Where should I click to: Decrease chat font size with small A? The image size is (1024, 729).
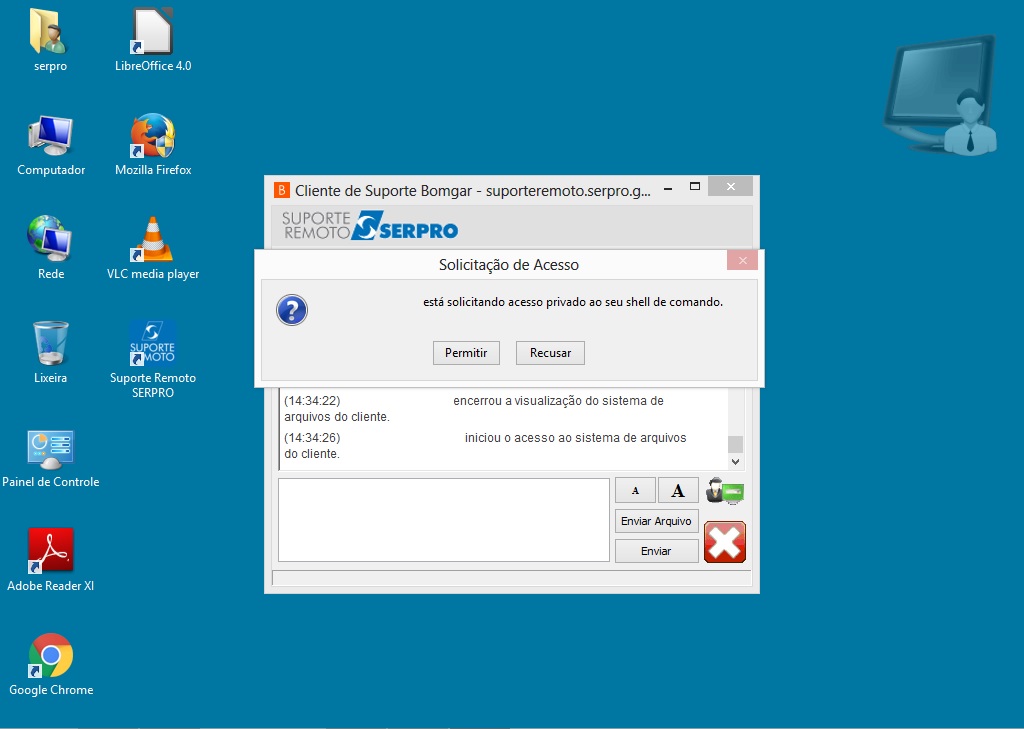click(635, 490)
